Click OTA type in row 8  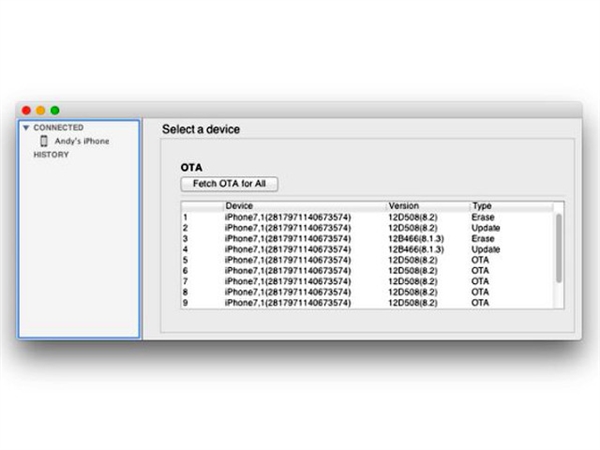click(480, 292)
